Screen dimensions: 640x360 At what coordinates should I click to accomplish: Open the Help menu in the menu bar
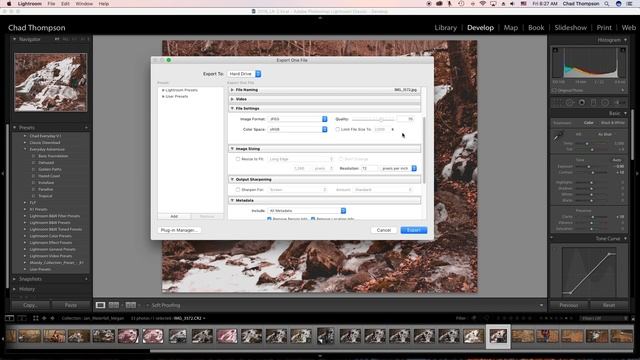[x=104, y=4]
